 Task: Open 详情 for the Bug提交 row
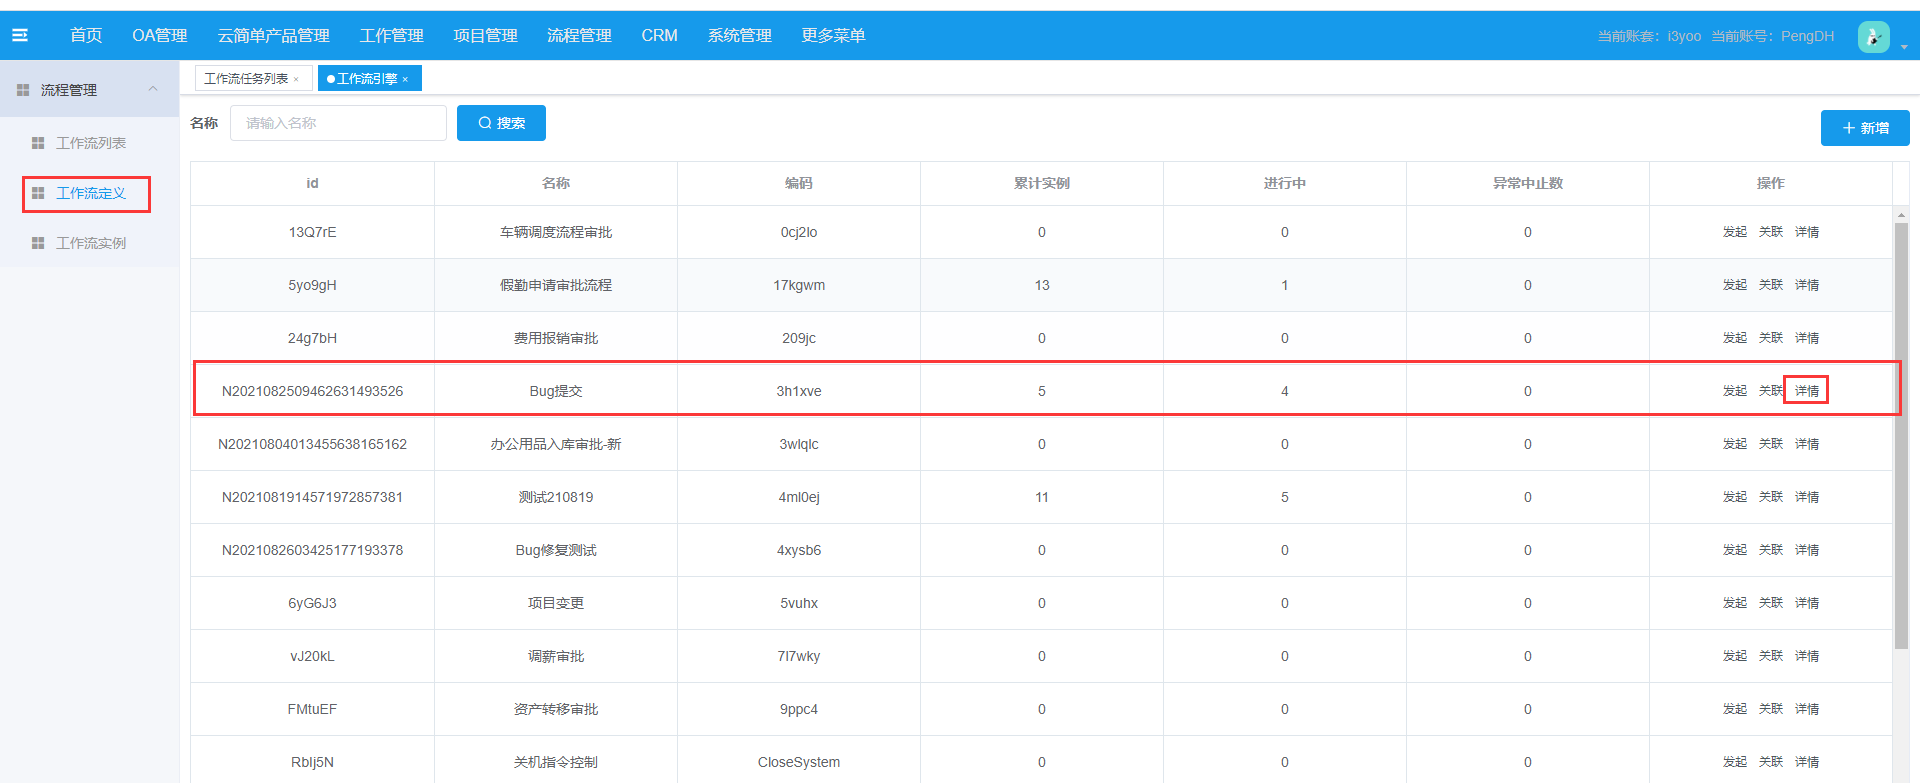(1807, 391)
